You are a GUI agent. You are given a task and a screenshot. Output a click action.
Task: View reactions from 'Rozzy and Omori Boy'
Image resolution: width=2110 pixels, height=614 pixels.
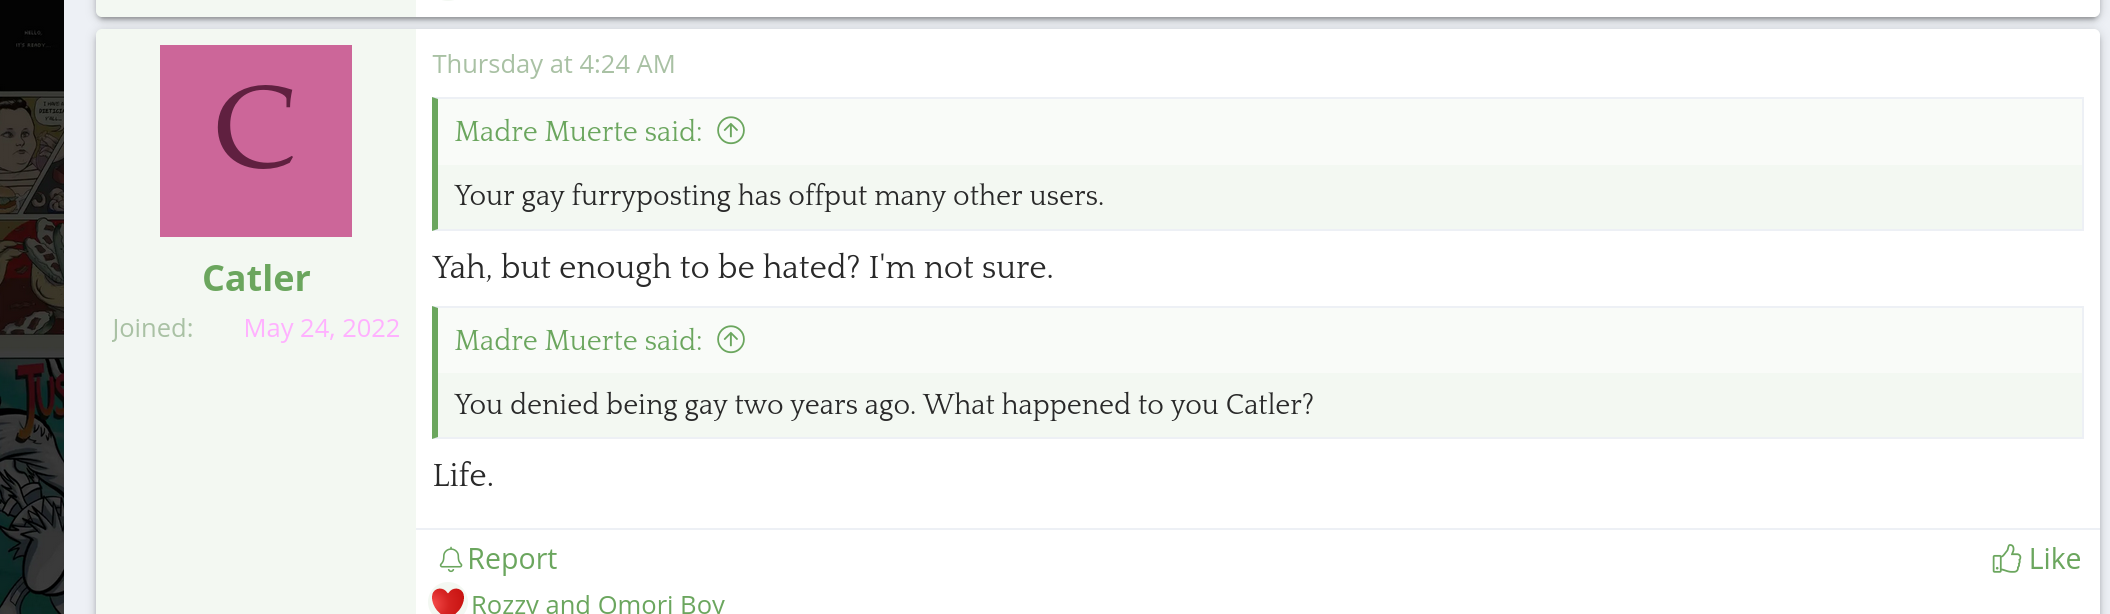[x=597, y=604]
